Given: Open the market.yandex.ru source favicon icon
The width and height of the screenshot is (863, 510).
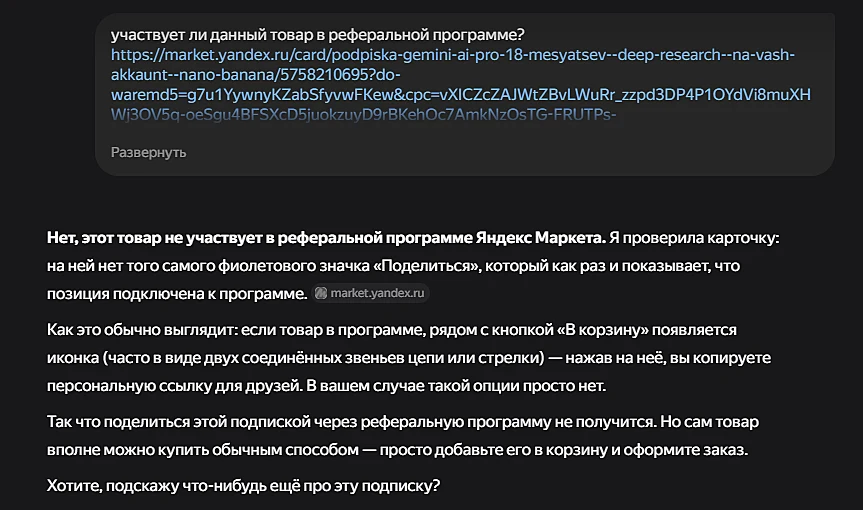Looking at the screenshot, I should [x=321, y=293].
